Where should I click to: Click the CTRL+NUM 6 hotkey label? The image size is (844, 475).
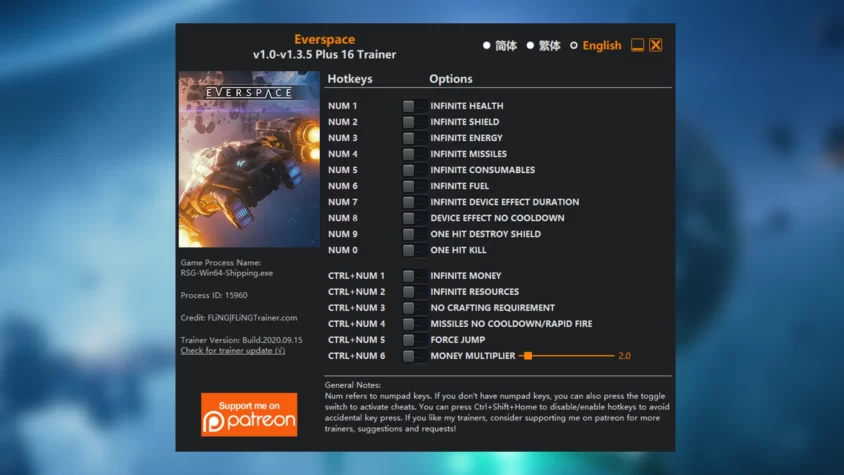(356, 356)
